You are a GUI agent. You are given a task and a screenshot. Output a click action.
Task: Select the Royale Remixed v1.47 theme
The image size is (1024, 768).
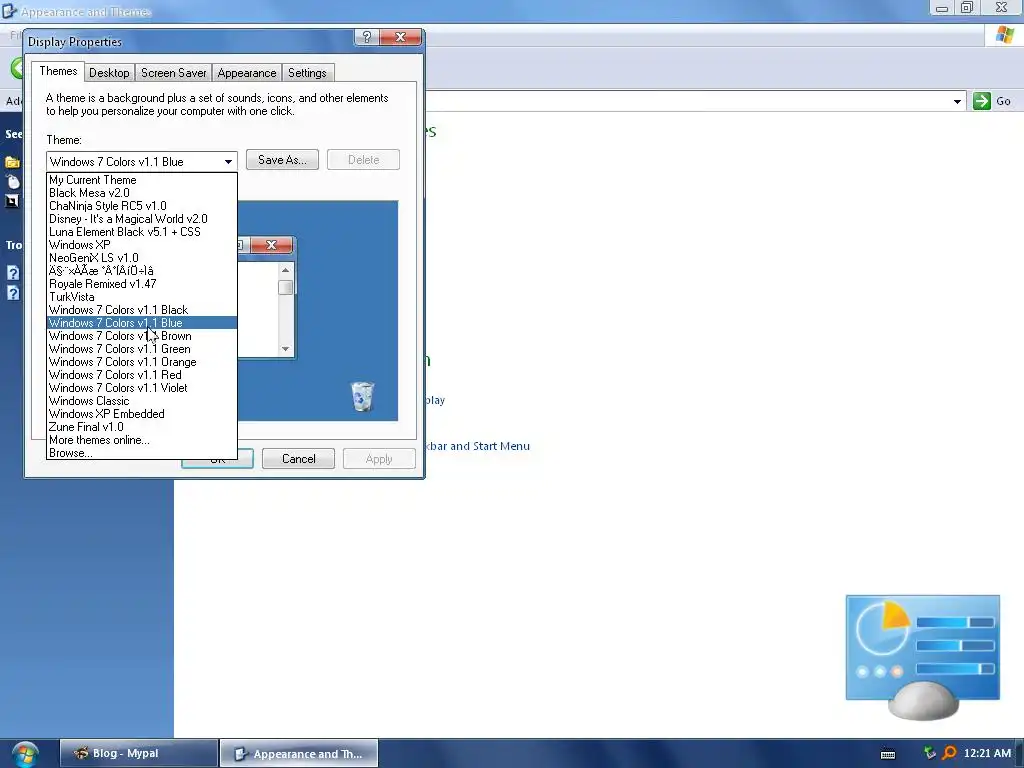tap(142, 284)
